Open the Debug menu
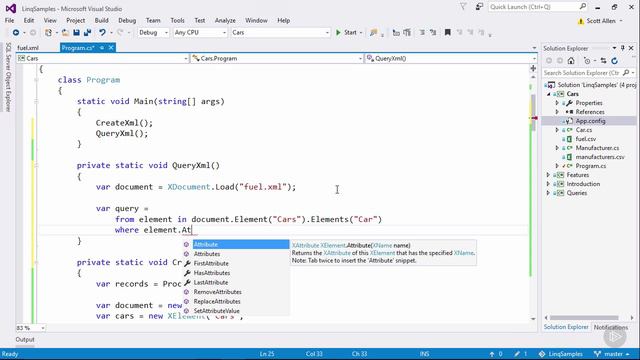This screenshot has width=640, height=360. pos(127,20)
